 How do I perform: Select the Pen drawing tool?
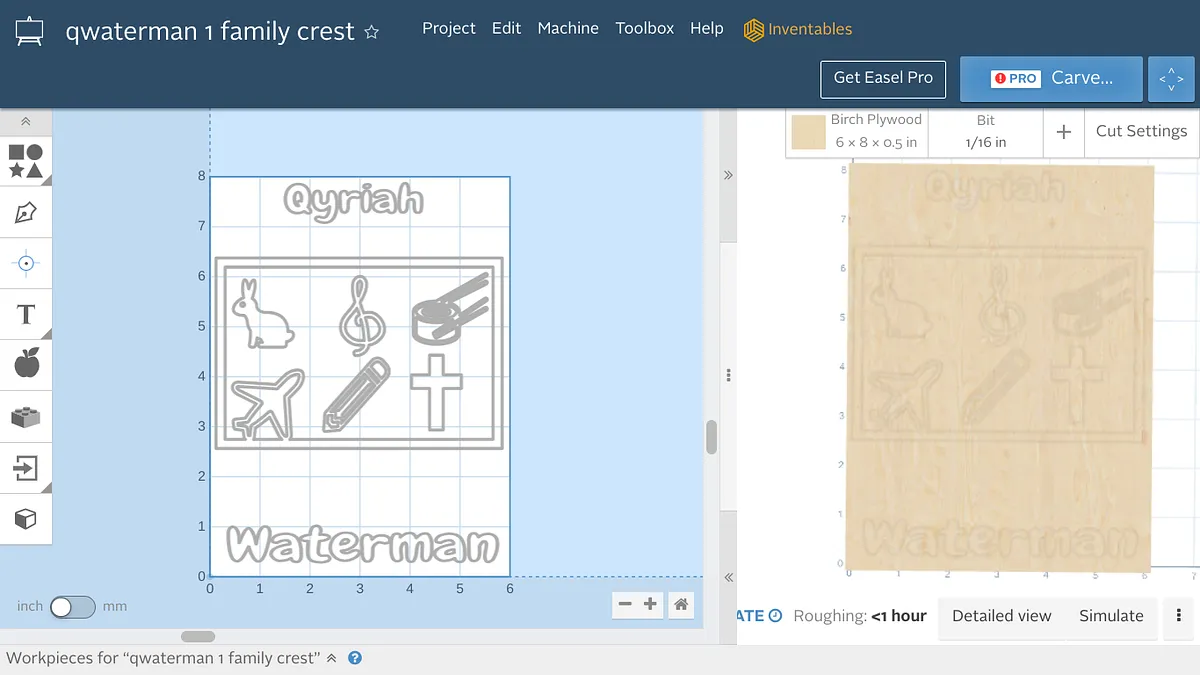26,213
